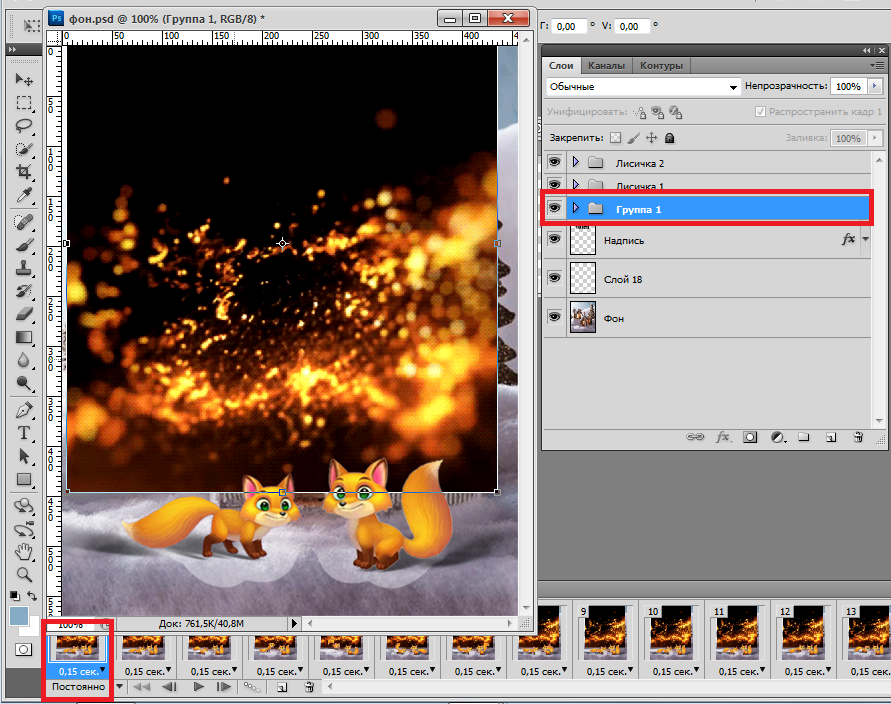Select the Hand tool
Image resolution: width=891 pixels, height=704 pixels.
coord(23,551)
